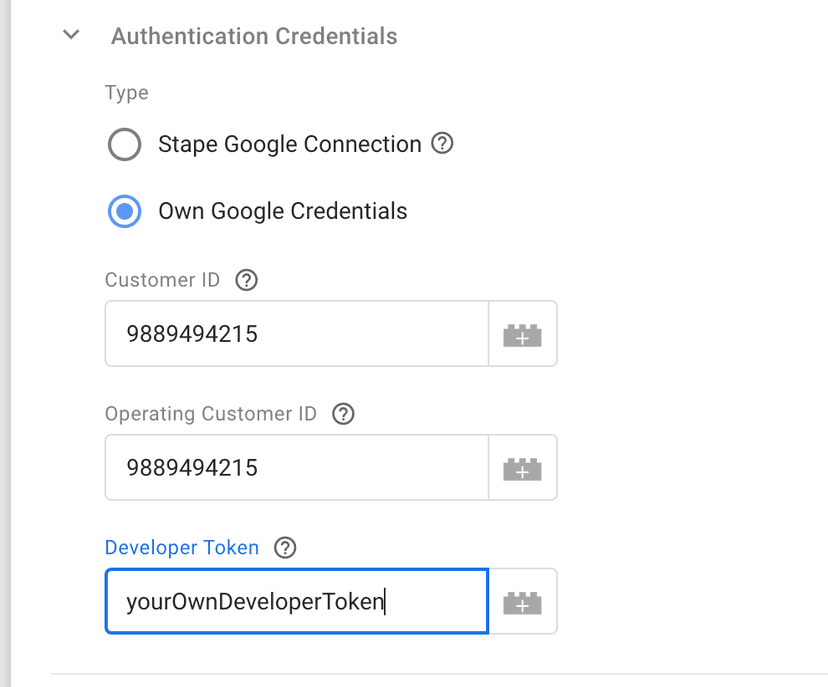The width and height of the screenshot is (828, 687).
Task: Open help tooltip for Stape Google Connection
Action: pyautogui.click(x=442, y=143)
